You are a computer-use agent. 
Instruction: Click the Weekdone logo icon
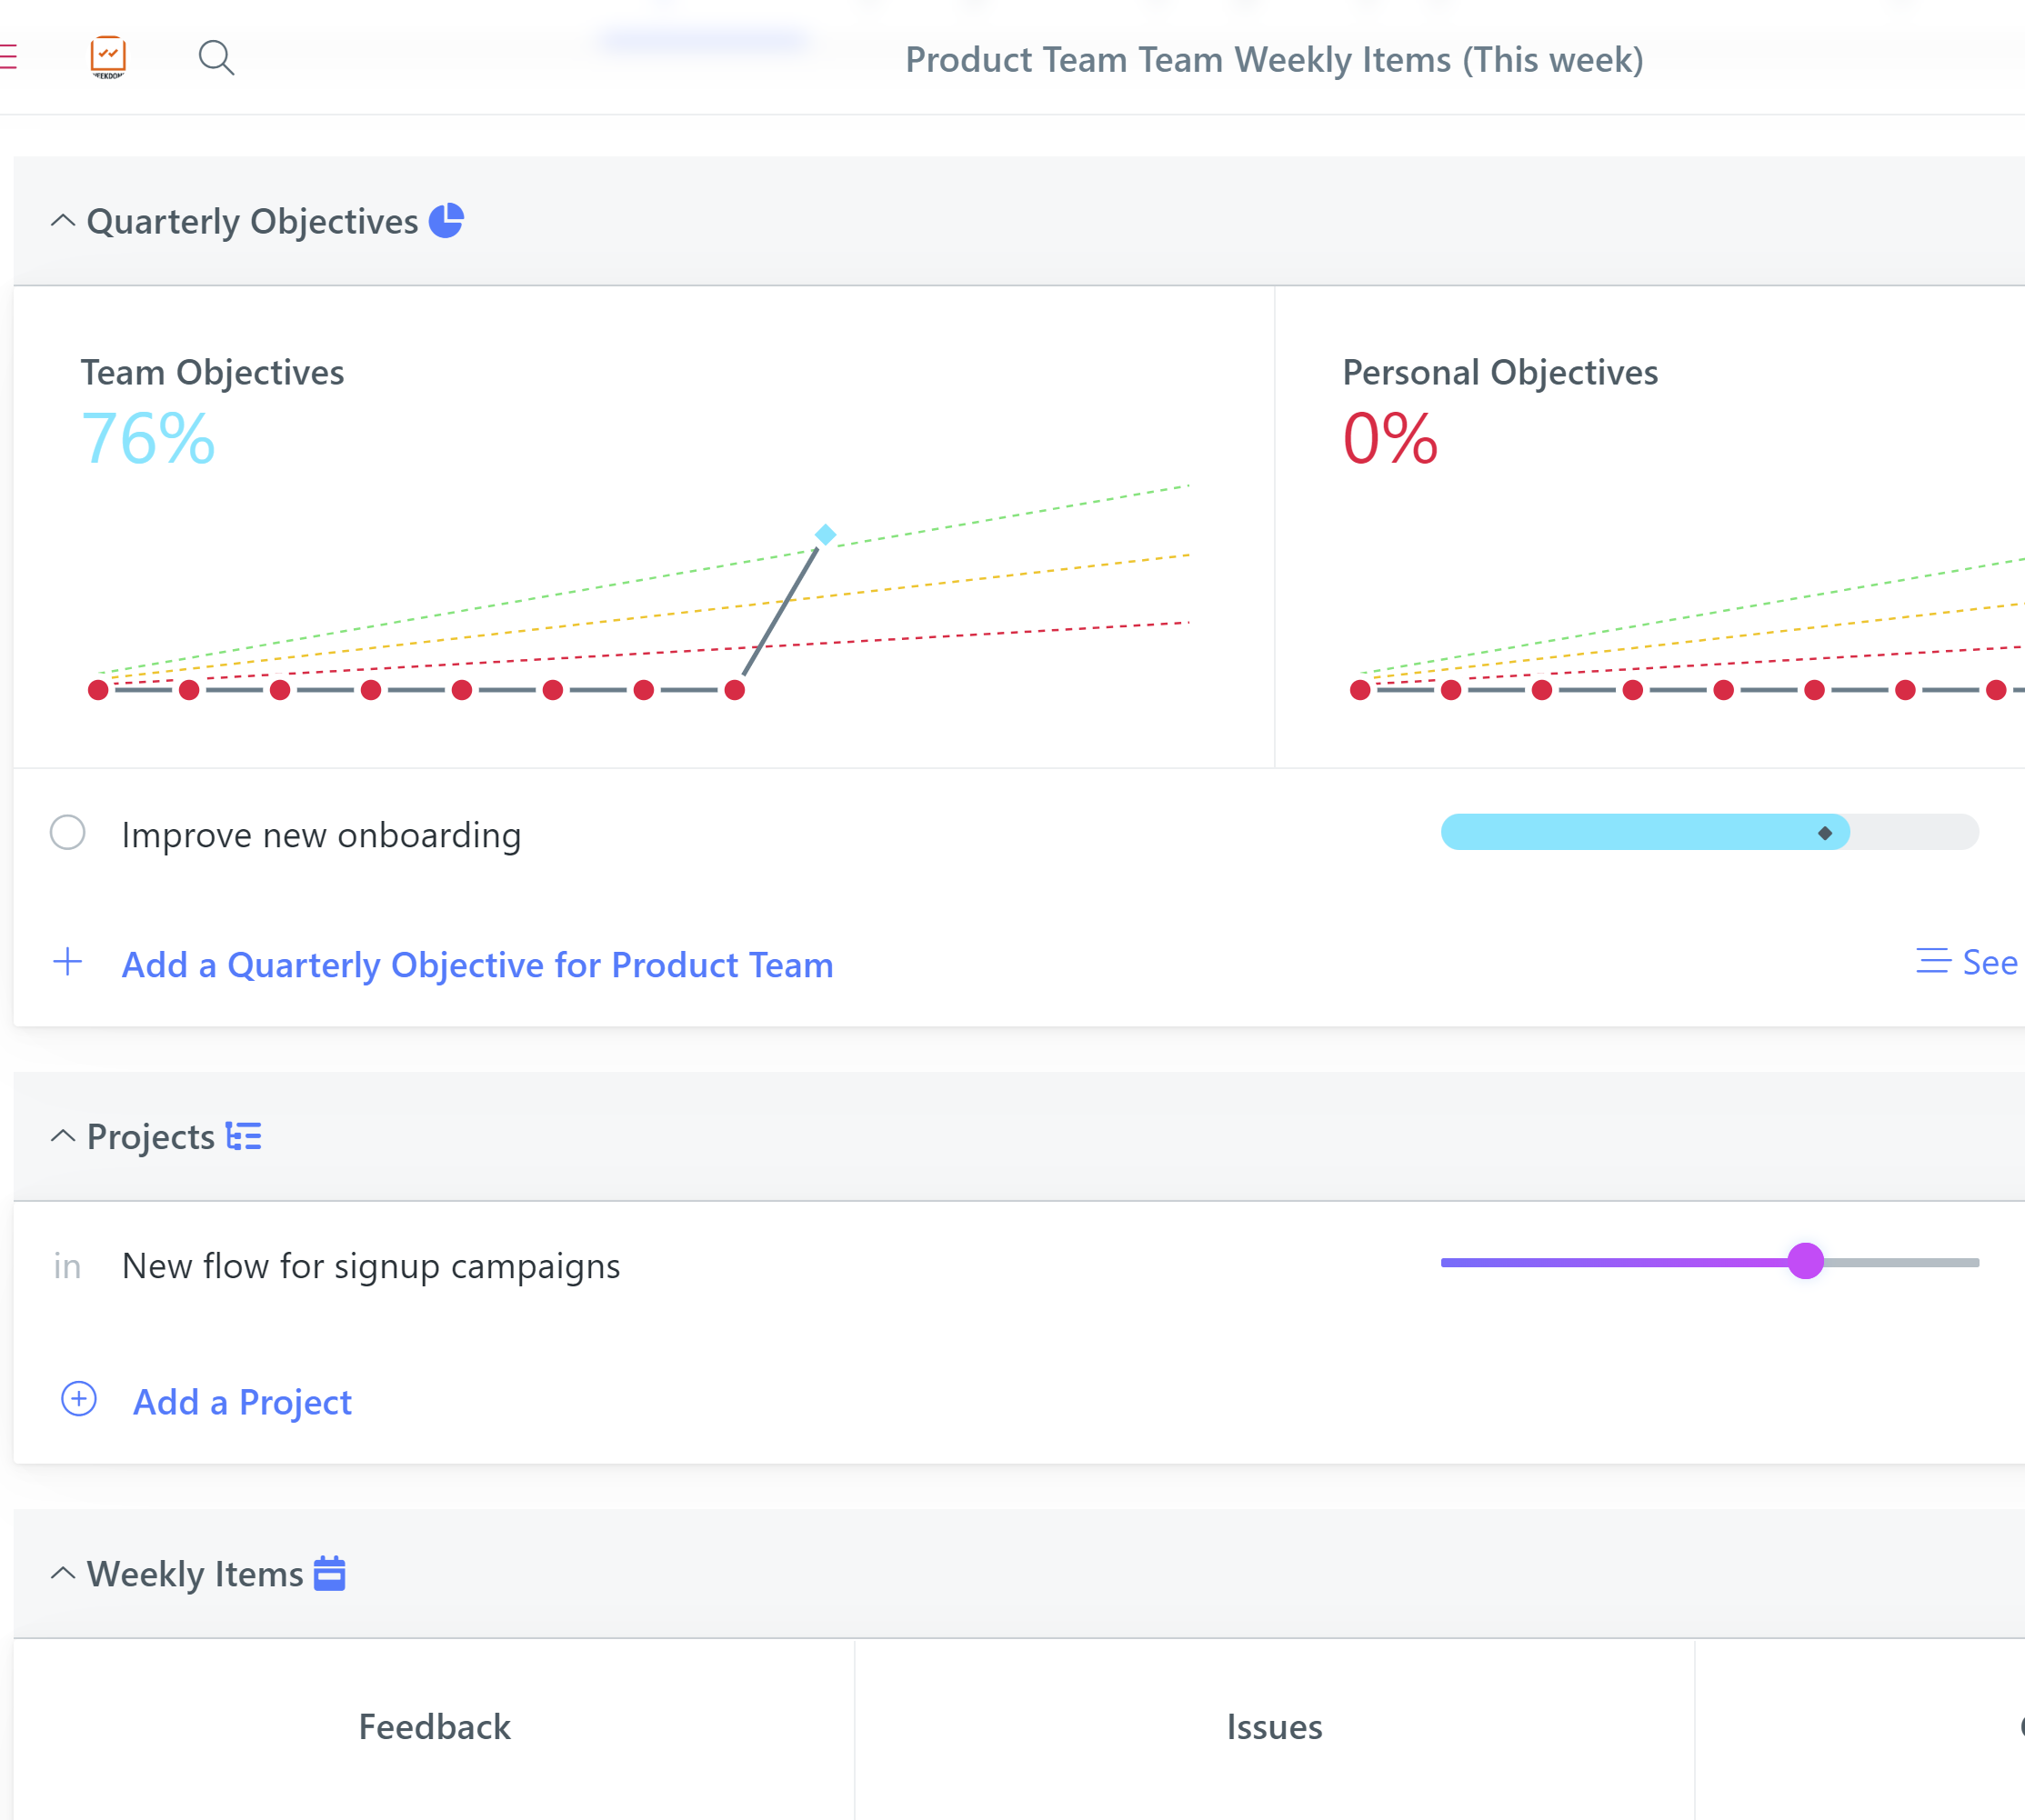click(108, 57)
